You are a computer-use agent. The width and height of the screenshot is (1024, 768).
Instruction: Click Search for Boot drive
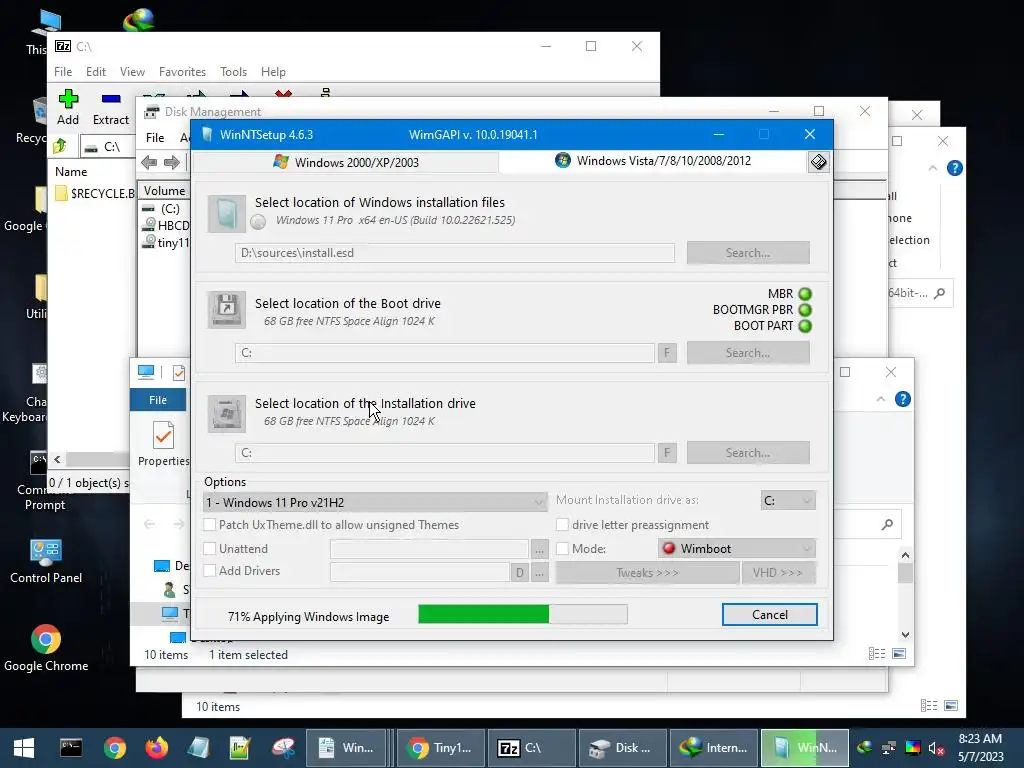click(x=748, y=353)
